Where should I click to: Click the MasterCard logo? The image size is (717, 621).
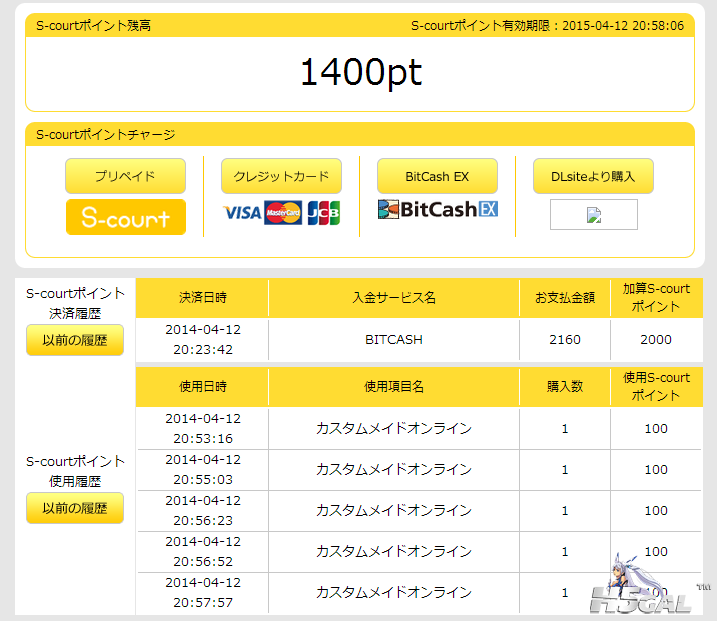283,213
